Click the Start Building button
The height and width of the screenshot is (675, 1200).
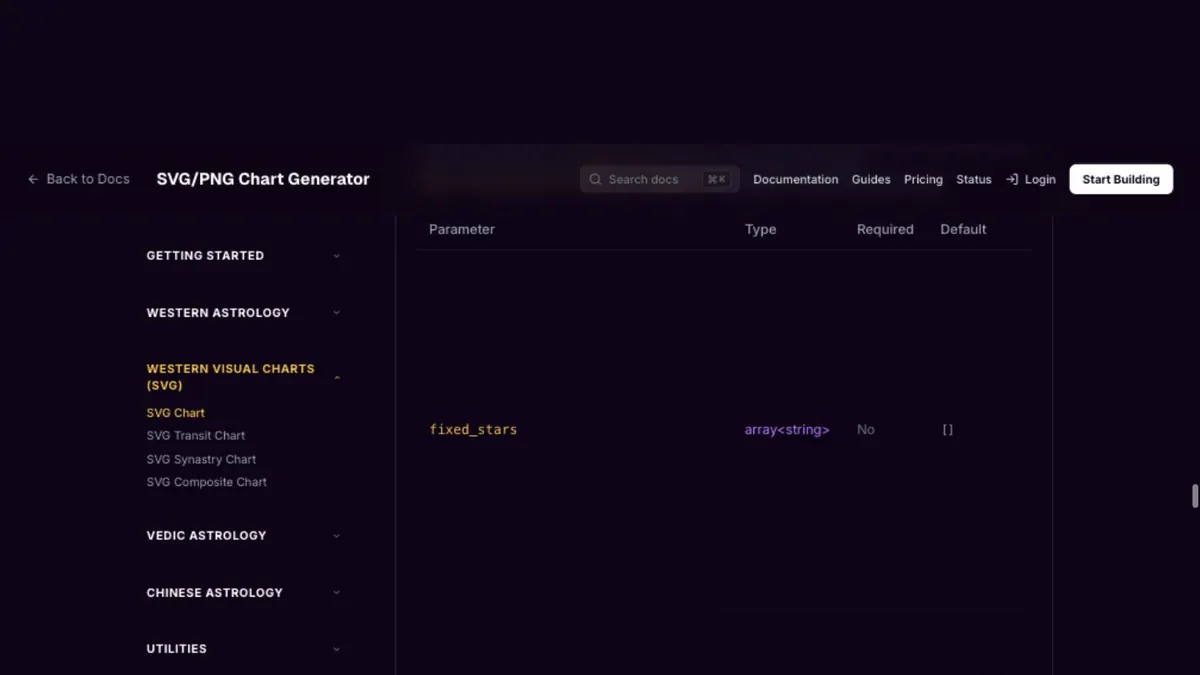pyautogui.click(x=1121, y=179)
